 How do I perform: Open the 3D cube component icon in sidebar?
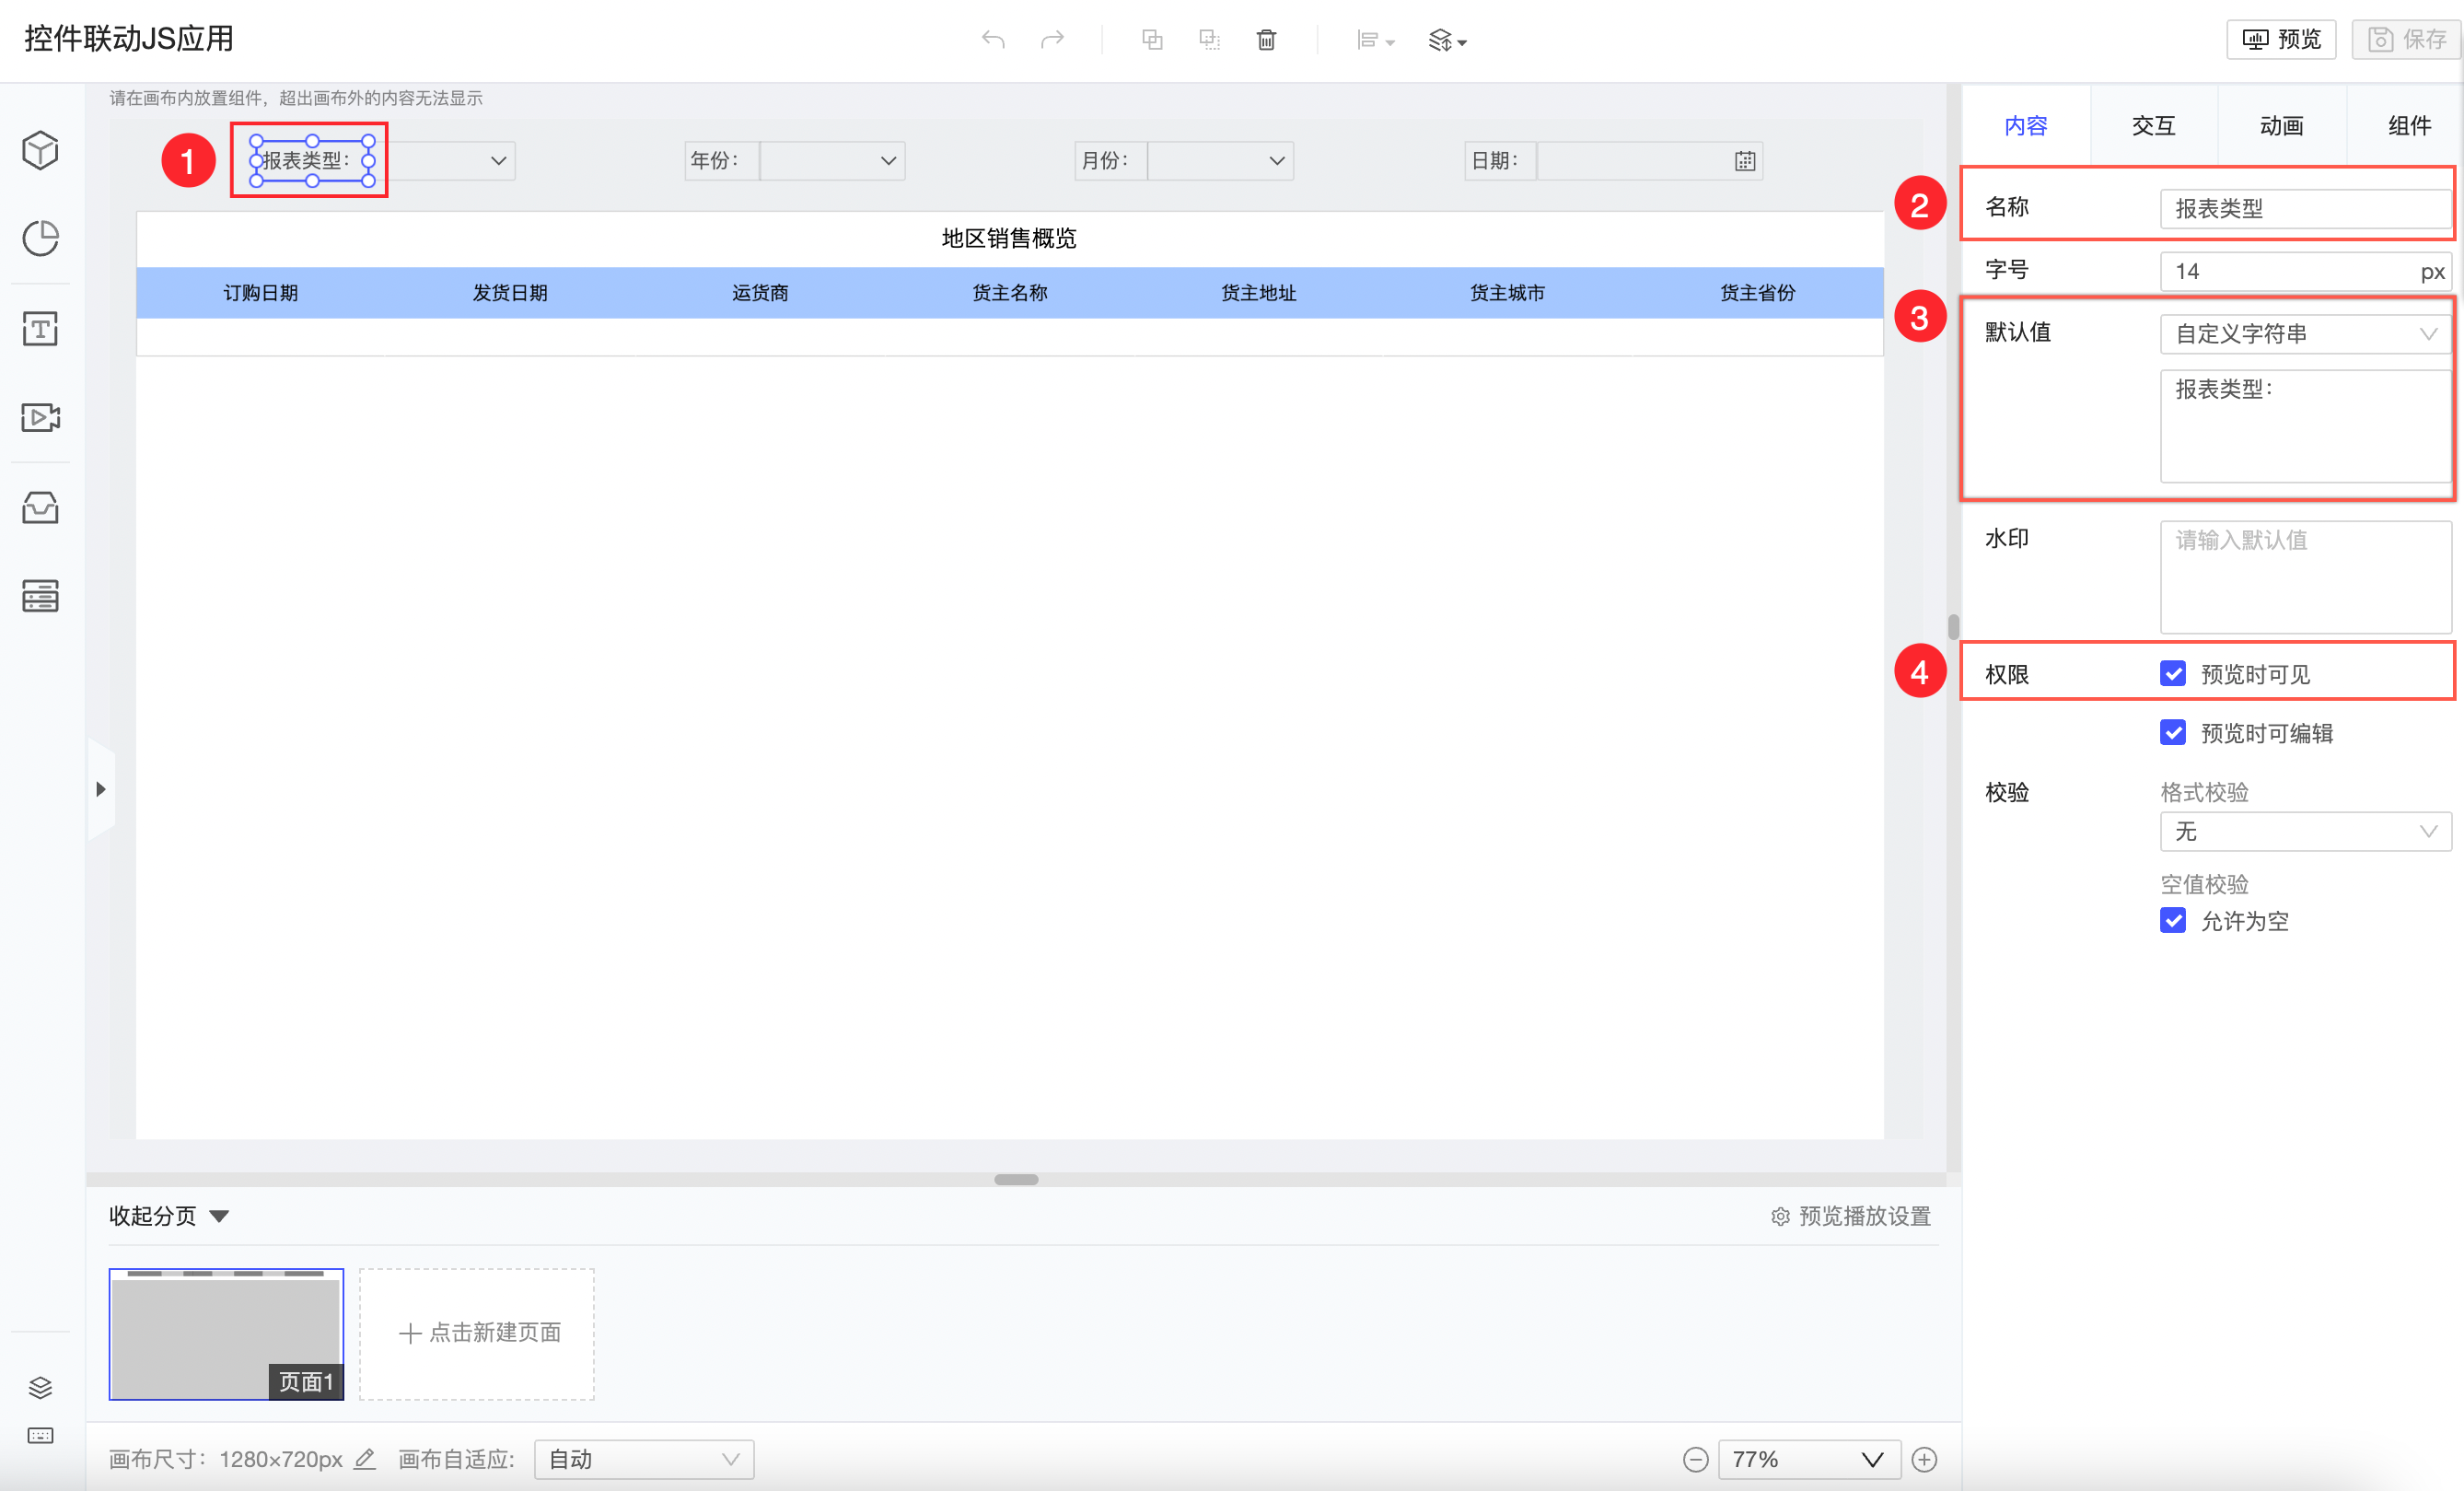pyautogui.click(x=40, y=151)
